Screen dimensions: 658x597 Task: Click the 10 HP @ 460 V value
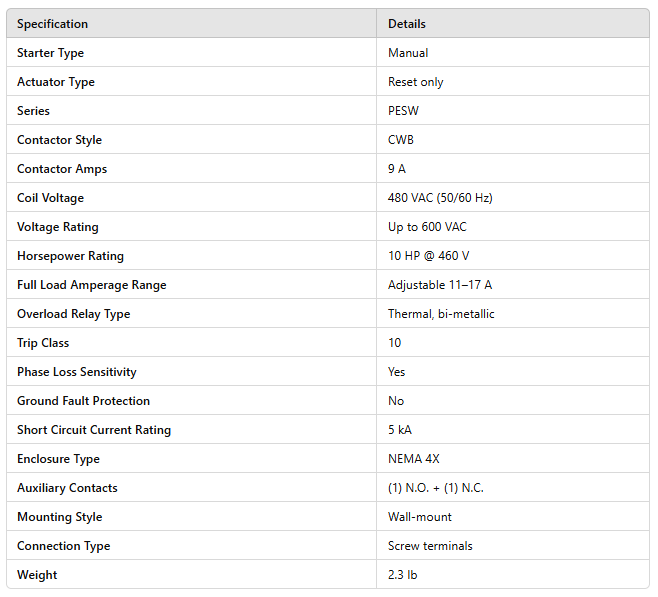point(428,256)
